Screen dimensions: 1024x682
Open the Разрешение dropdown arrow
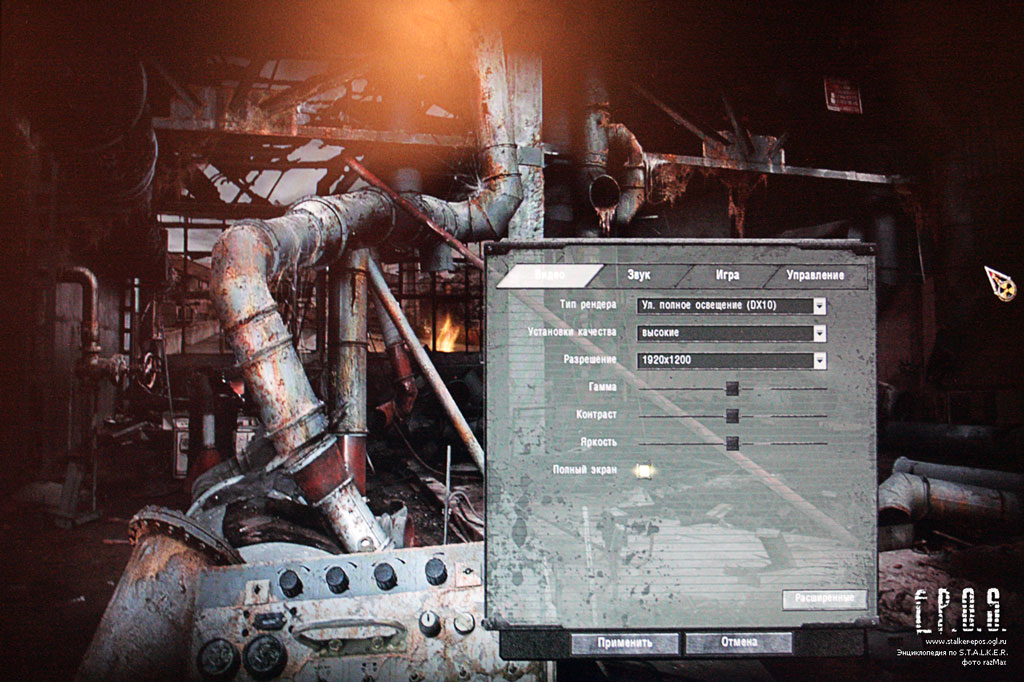pyautogui.click(x=819, y=360)
